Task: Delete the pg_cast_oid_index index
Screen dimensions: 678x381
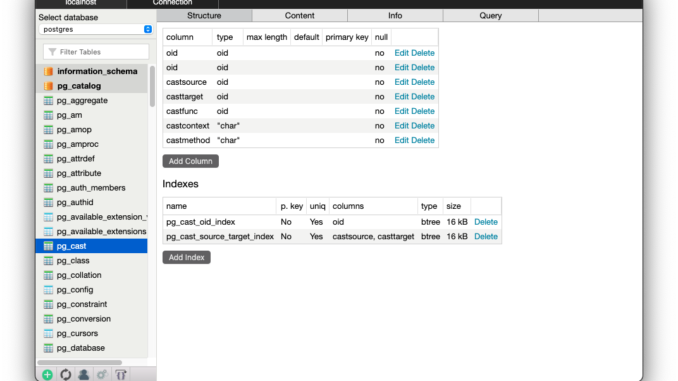Action: point(486,222)
